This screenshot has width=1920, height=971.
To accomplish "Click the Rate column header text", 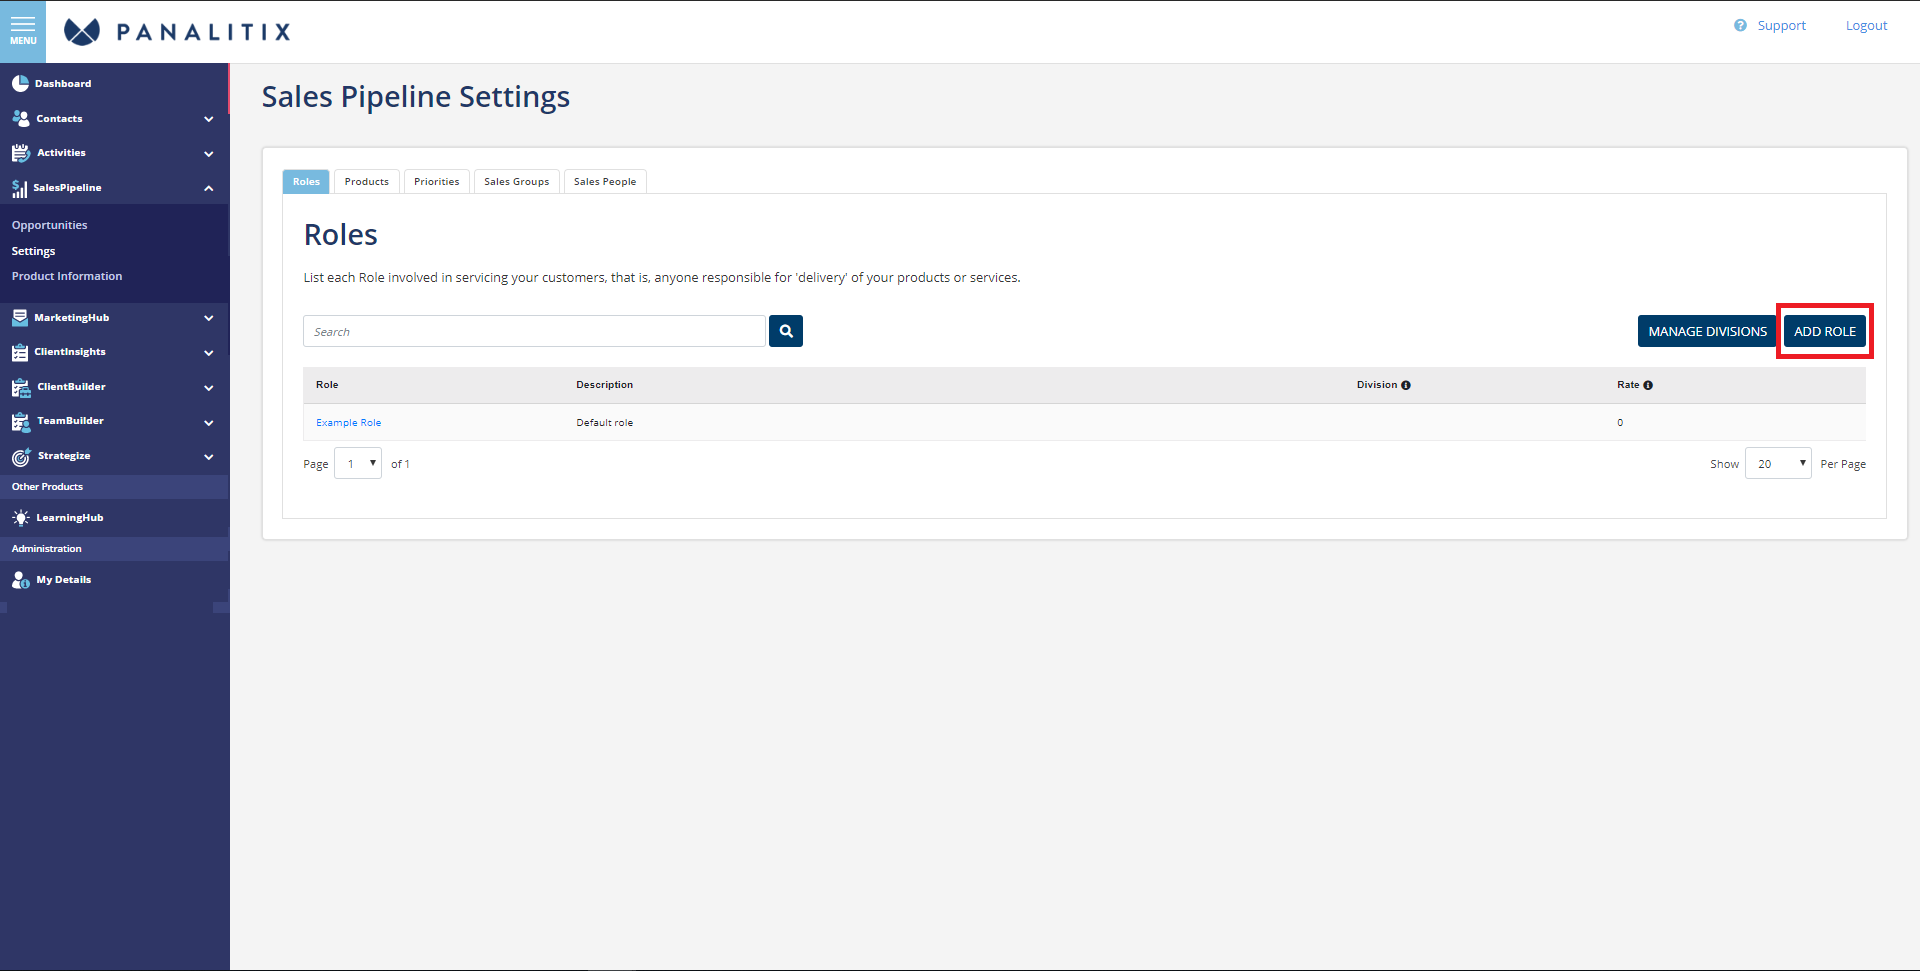I will 1628,385.
